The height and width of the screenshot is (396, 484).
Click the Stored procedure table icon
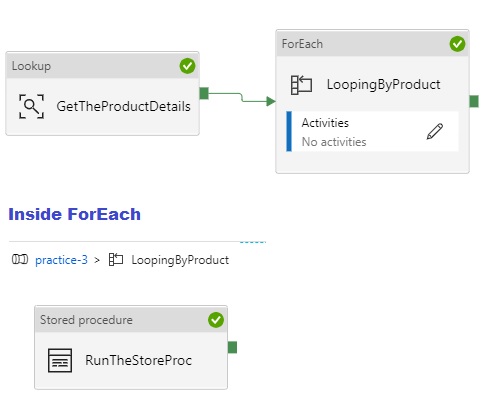point(60,360)
